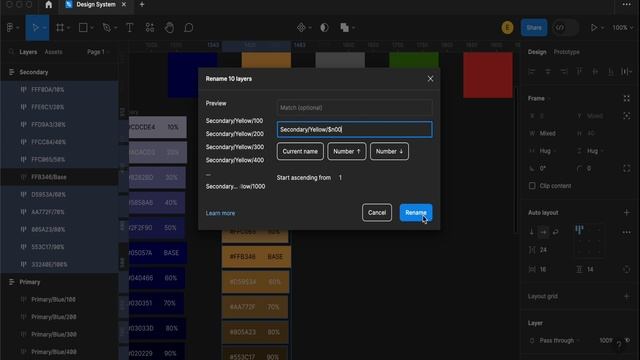Set horizontal auto layout direction
Screen dimensions: 640x360
(x=544, y=232)
